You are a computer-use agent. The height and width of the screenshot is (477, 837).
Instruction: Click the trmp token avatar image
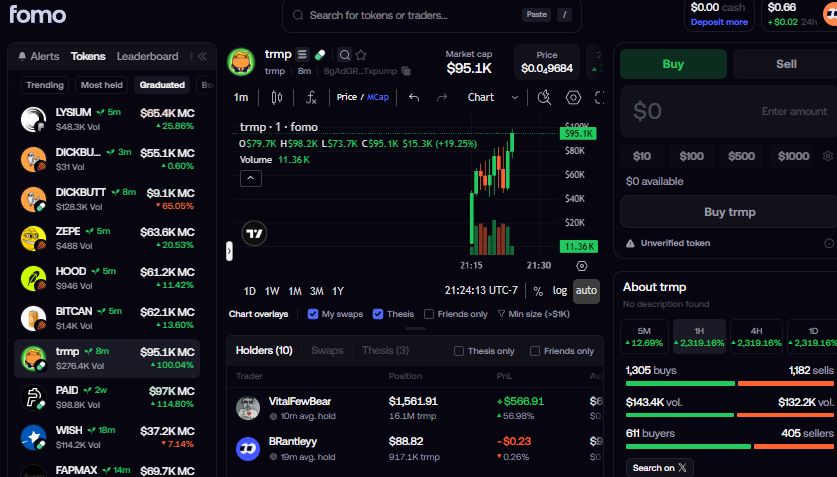pyautogui.click(x=241, y=62)
